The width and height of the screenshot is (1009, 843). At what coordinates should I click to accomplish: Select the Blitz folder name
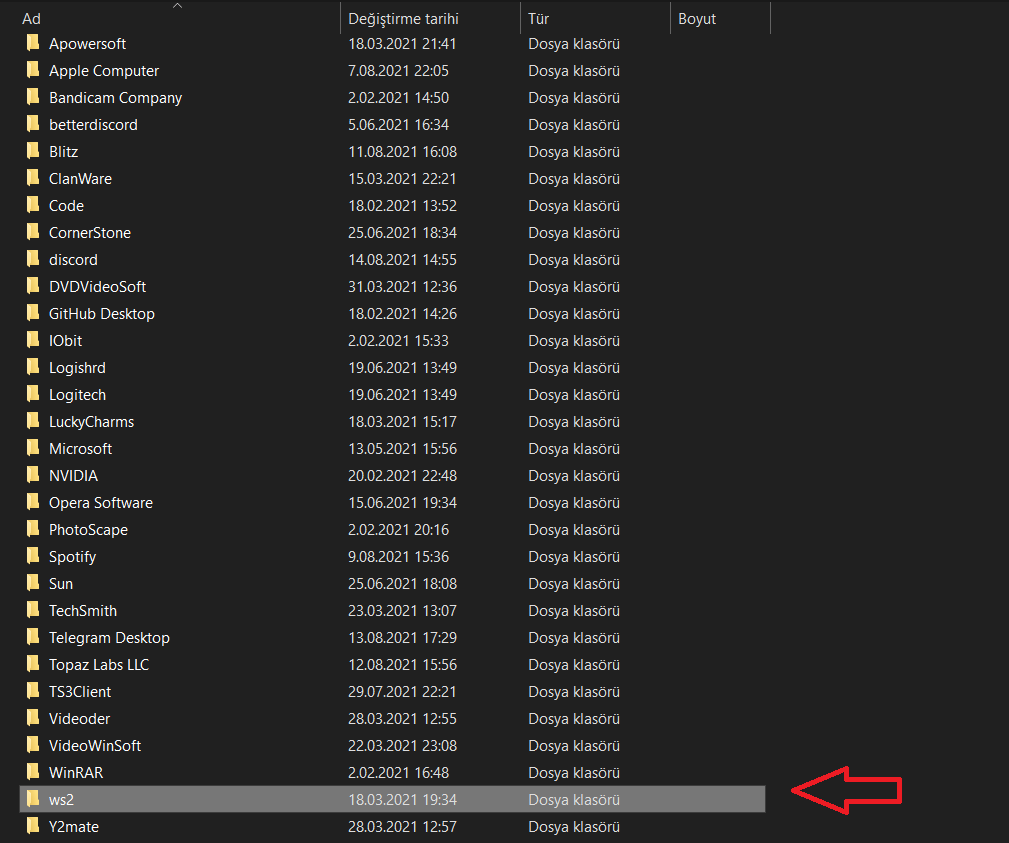(x=64, y=152)
